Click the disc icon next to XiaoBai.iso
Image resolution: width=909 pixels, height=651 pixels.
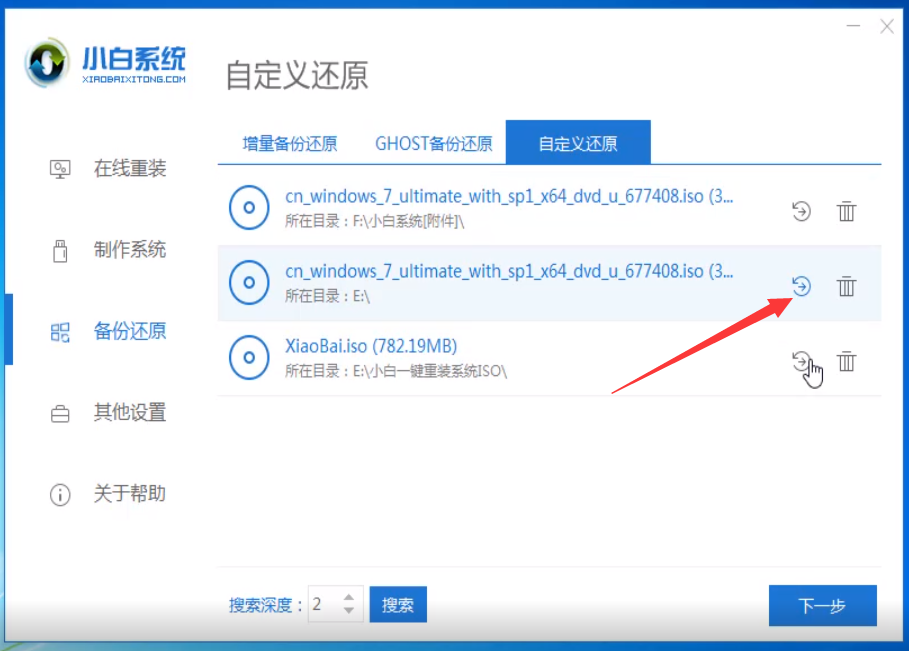point(249,357)
